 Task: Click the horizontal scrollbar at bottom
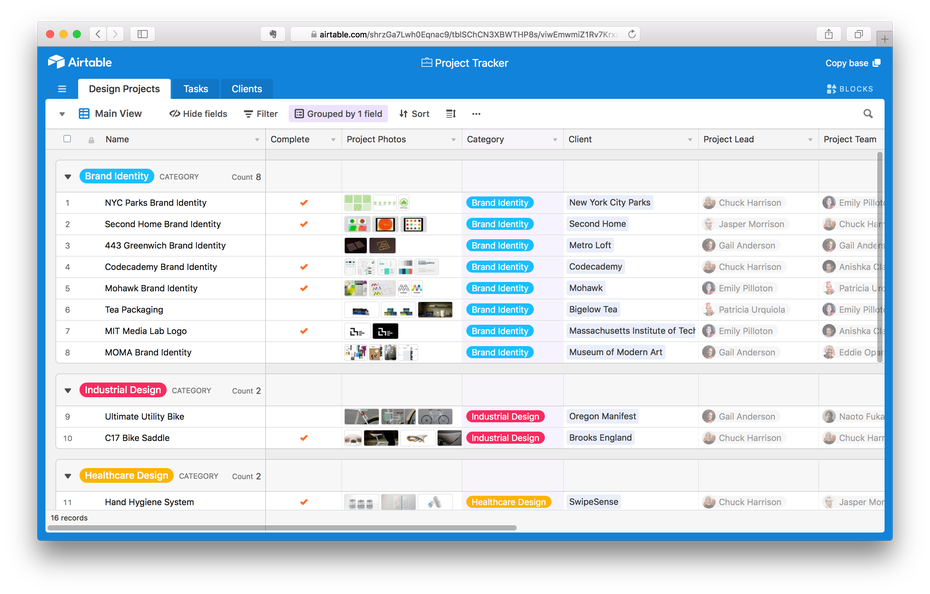tap(283, 528)
